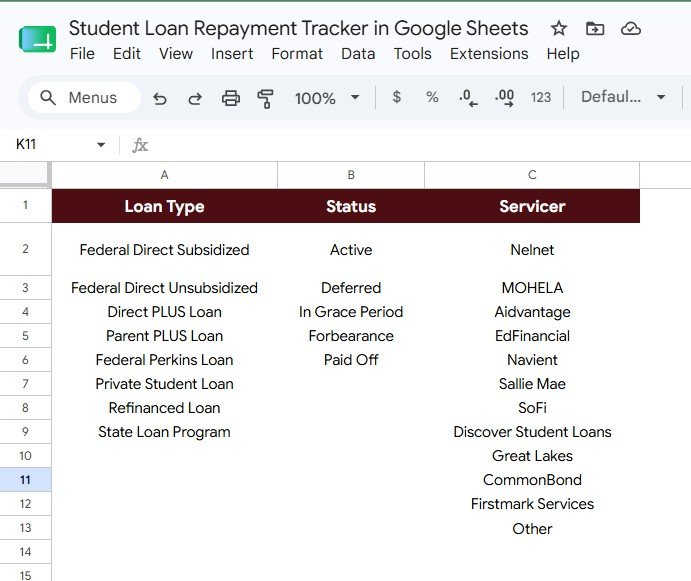Select cell Federal Direct Subsidized
The image size is (691, 581).
click(164, 250)
